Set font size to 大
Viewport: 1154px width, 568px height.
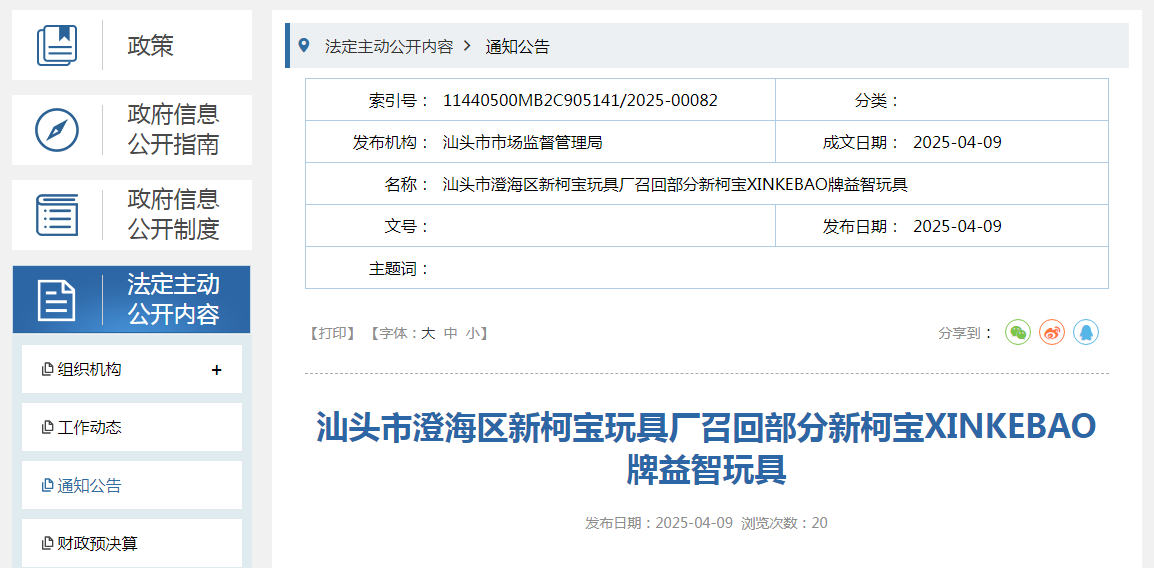pos(428,333)
